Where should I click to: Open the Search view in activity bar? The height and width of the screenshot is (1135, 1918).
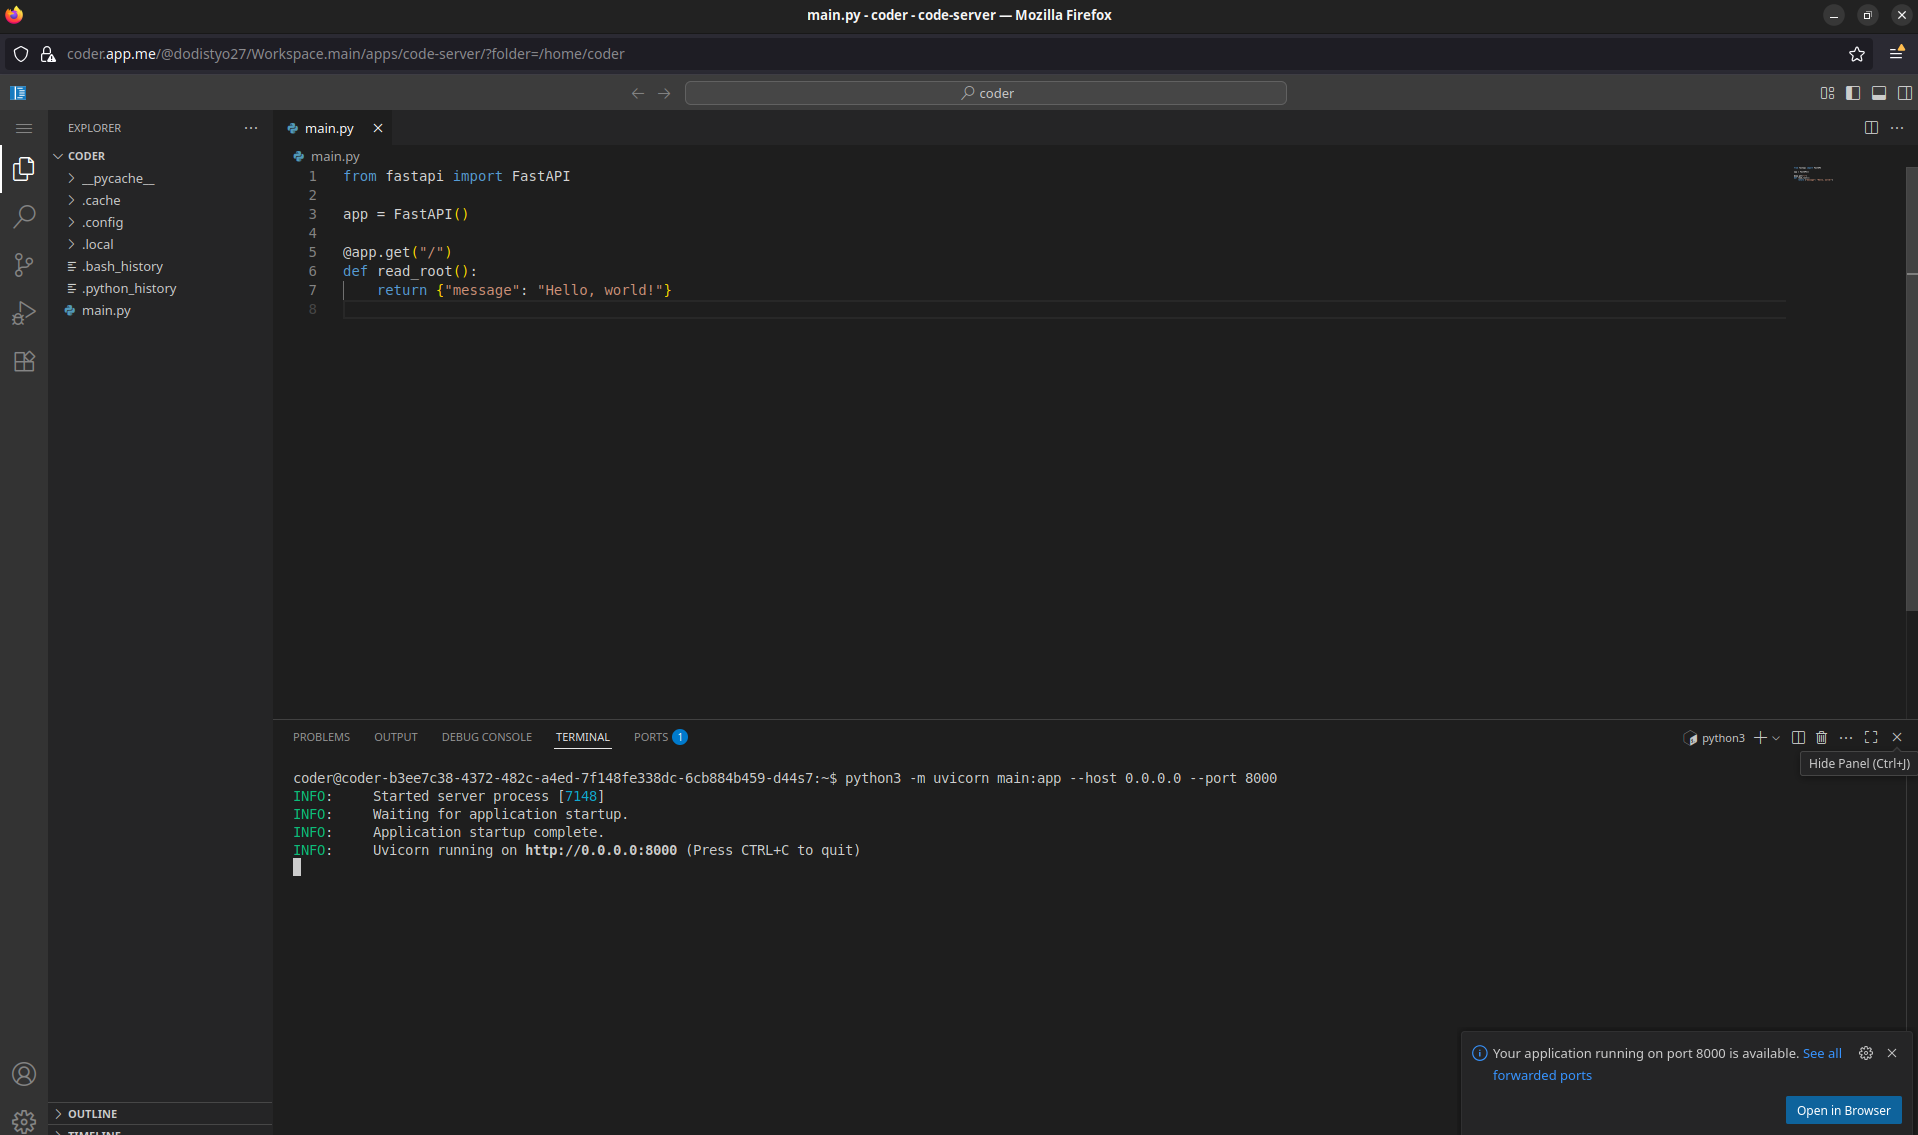(24, 216)
